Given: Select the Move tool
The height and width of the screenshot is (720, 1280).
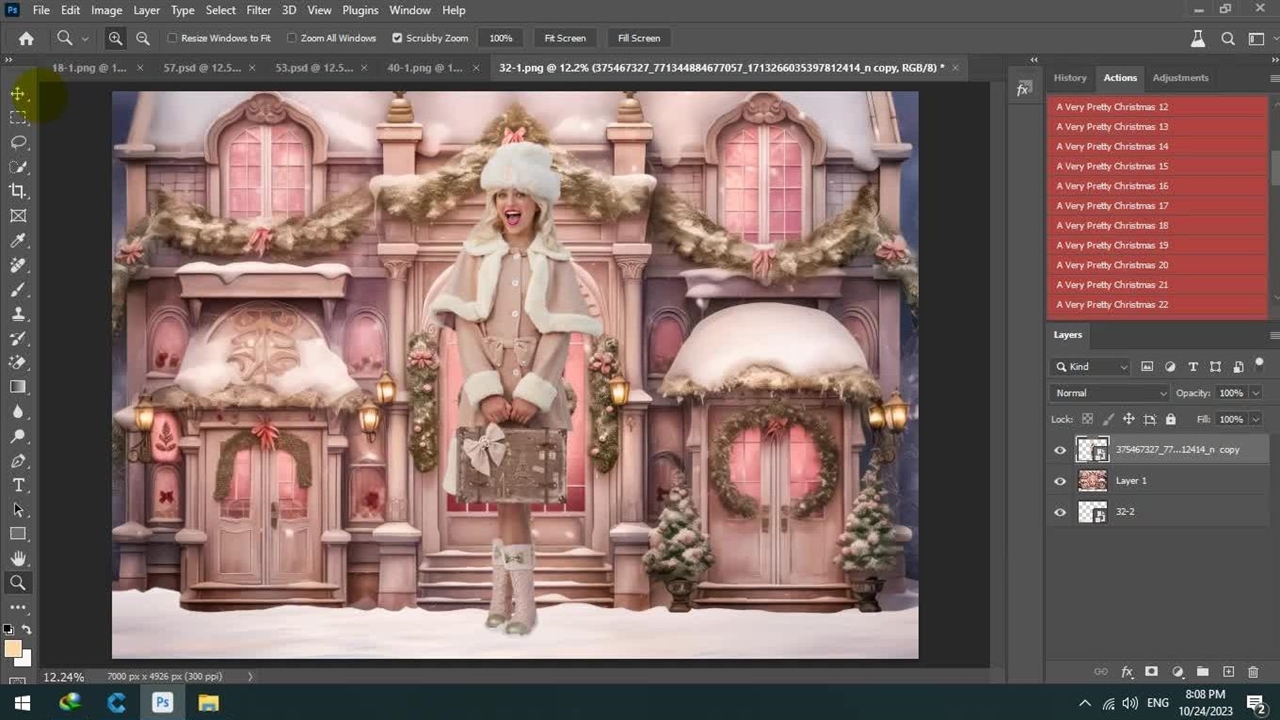Looking at the screenshot, I should 18,93.
